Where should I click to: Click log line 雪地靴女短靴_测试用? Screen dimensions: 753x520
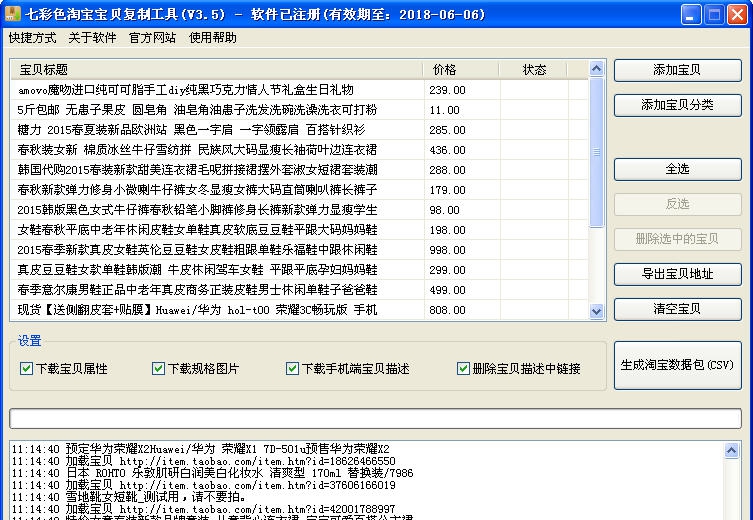(129, 497)
